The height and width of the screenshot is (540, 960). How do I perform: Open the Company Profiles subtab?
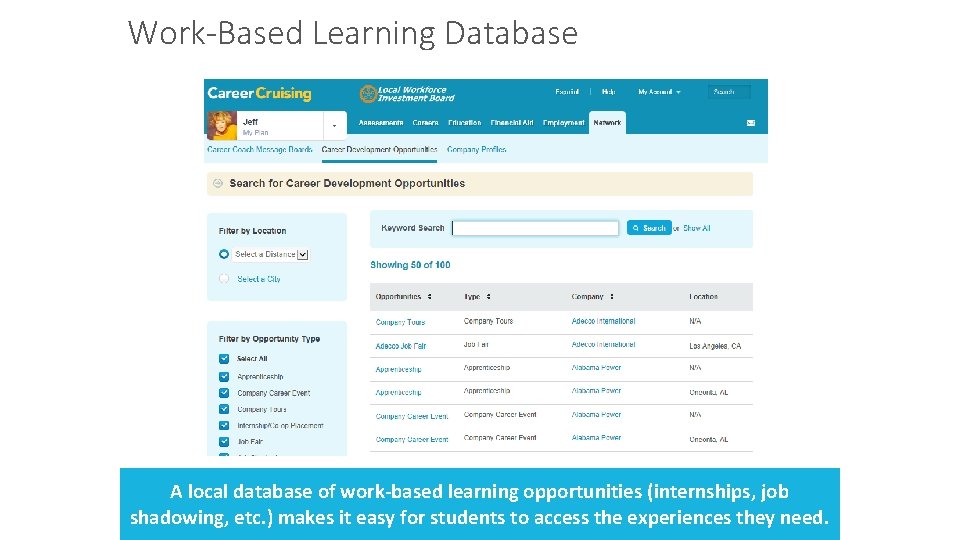(x=477, y=149)
